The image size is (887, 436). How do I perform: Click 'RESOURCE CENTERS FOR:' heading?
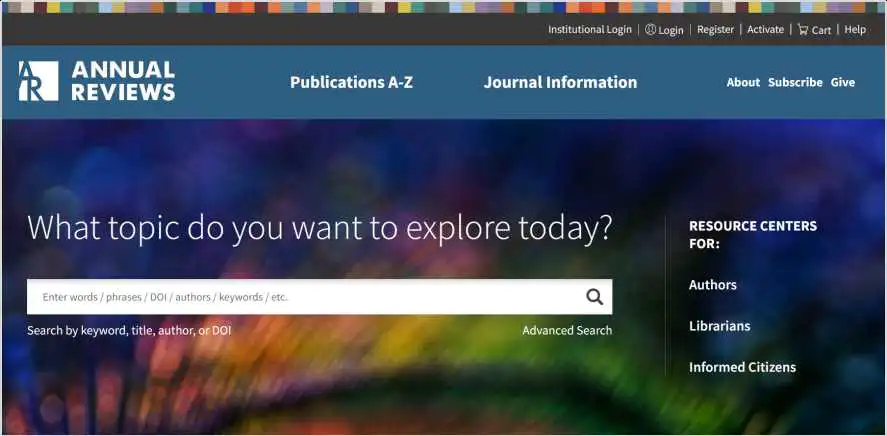coord(752,235)
